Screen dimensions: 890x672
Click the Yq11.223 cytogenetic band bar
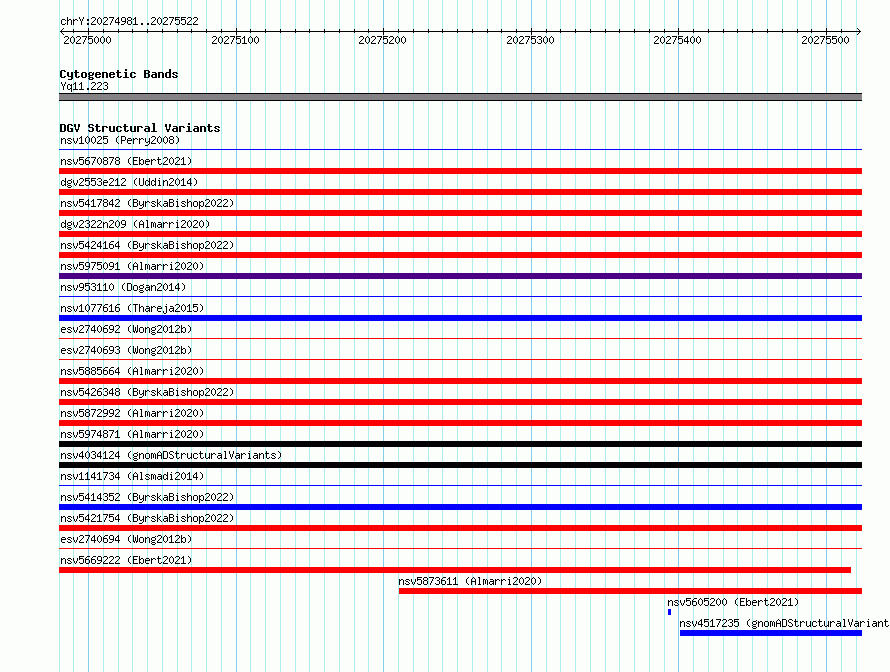pyautogui.click(x=460, y=97)
